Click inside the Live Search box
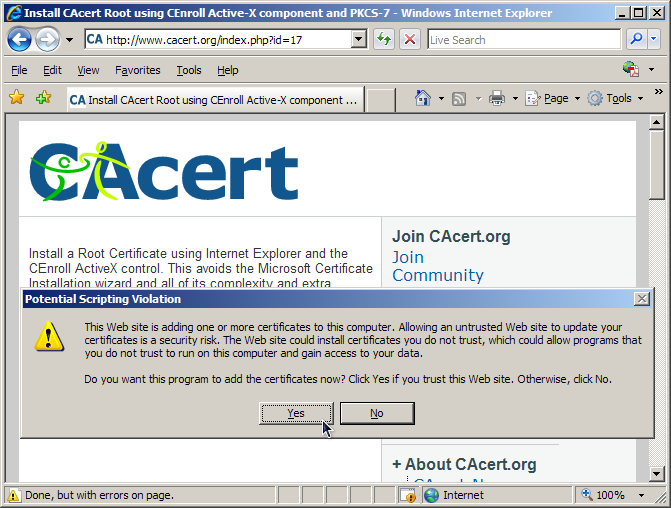This screenshot has height=508, width=671. [x=524, y=40]
